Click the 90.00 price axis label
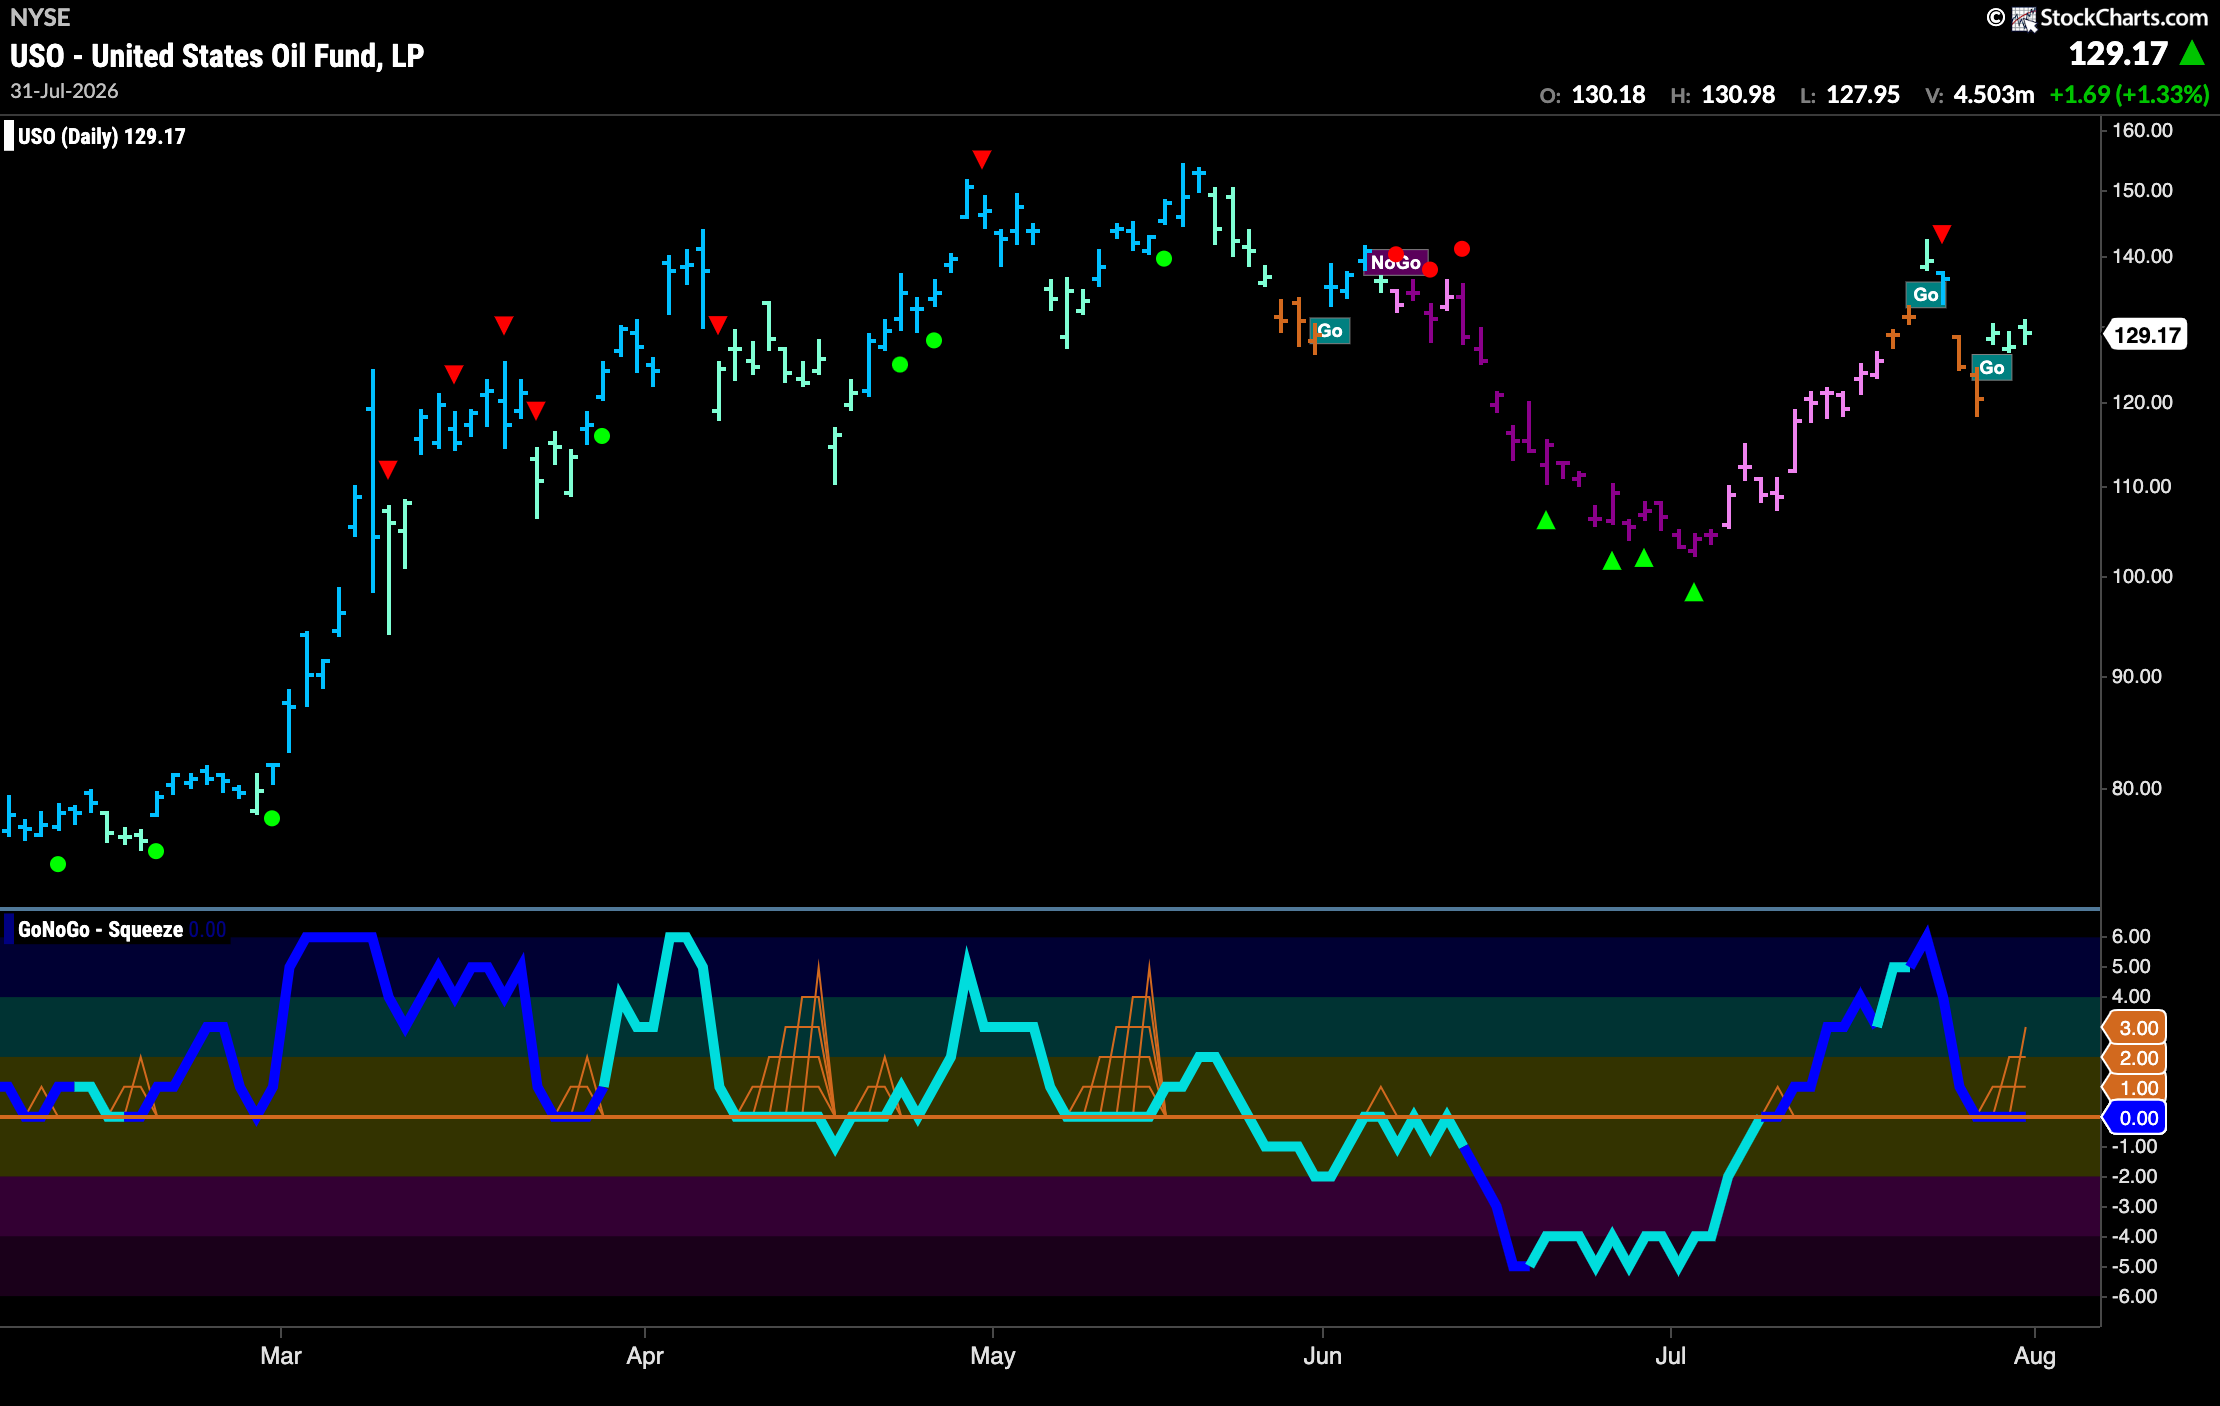This screenshot has height=1406, width=2220. pyautogui.click(x=2137, y=676)
